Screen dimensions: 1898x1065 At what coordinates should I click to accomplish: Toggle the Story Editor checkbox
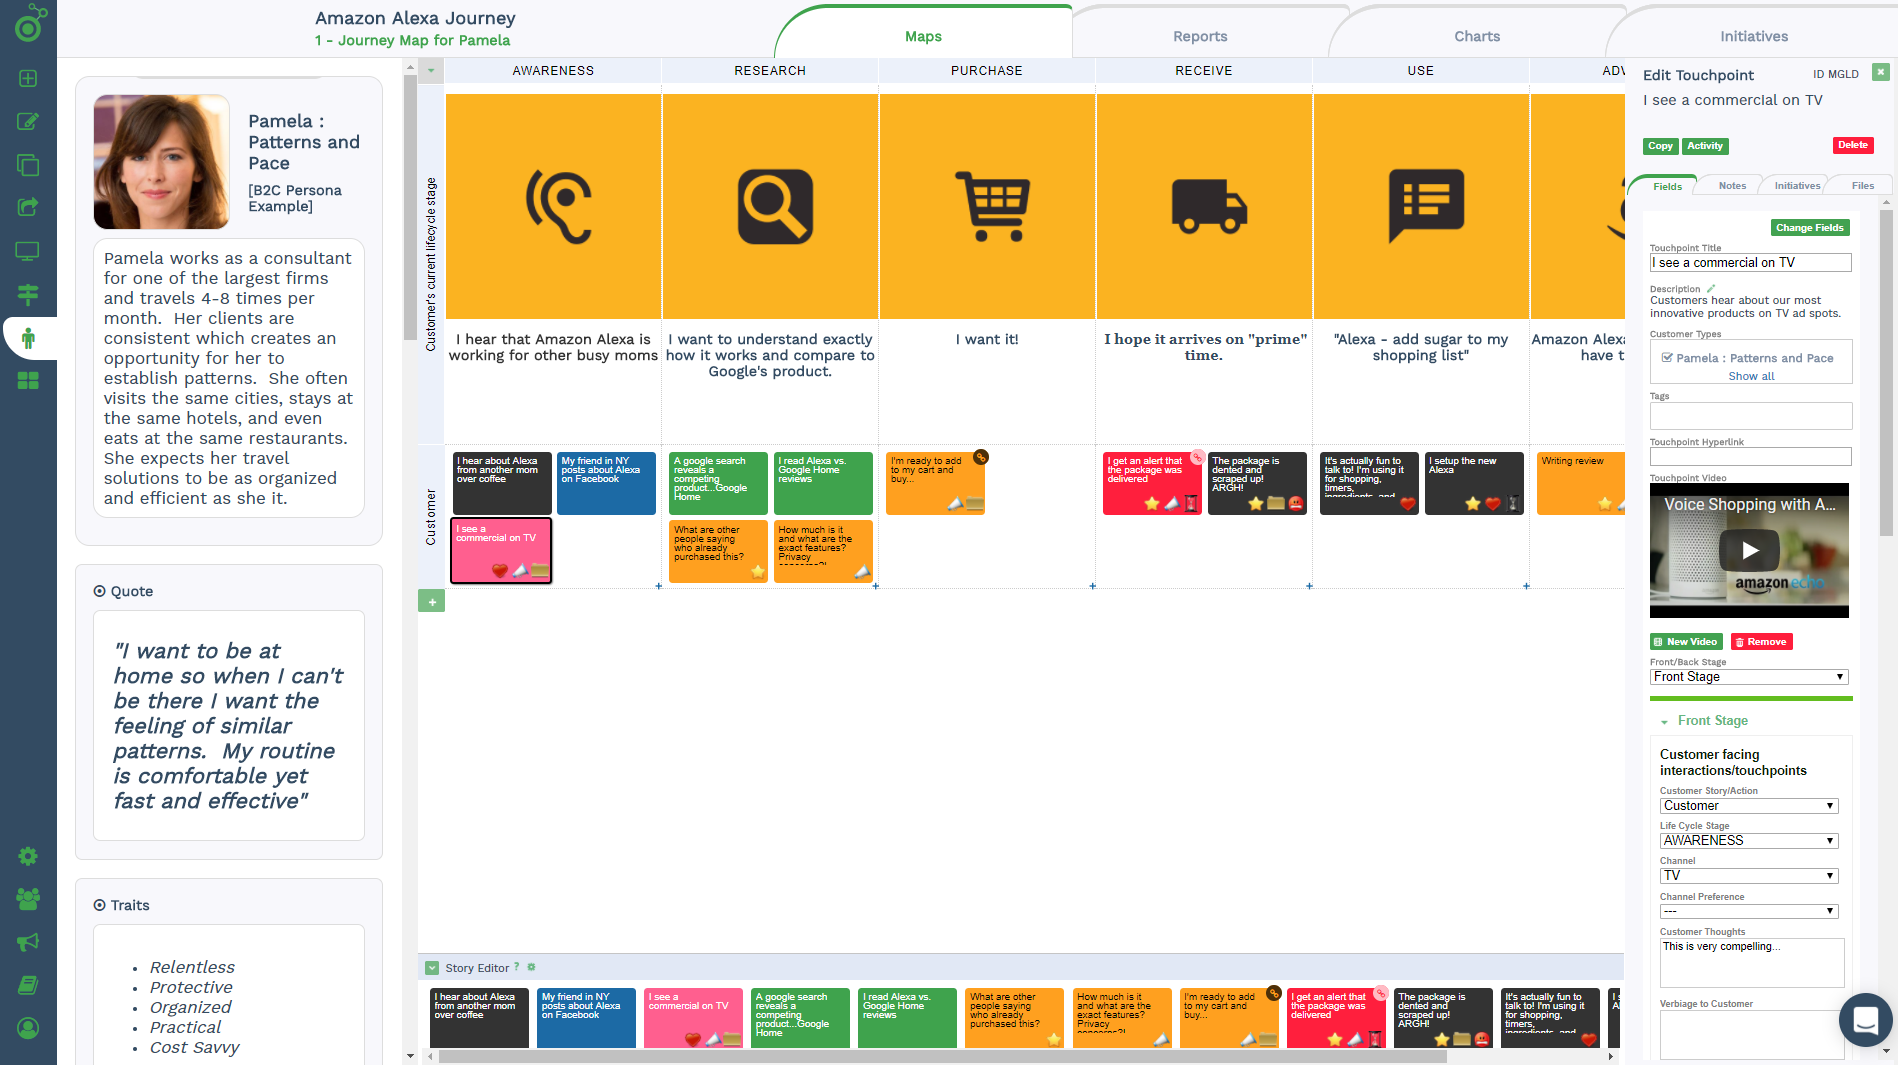(x=431, y=967)
